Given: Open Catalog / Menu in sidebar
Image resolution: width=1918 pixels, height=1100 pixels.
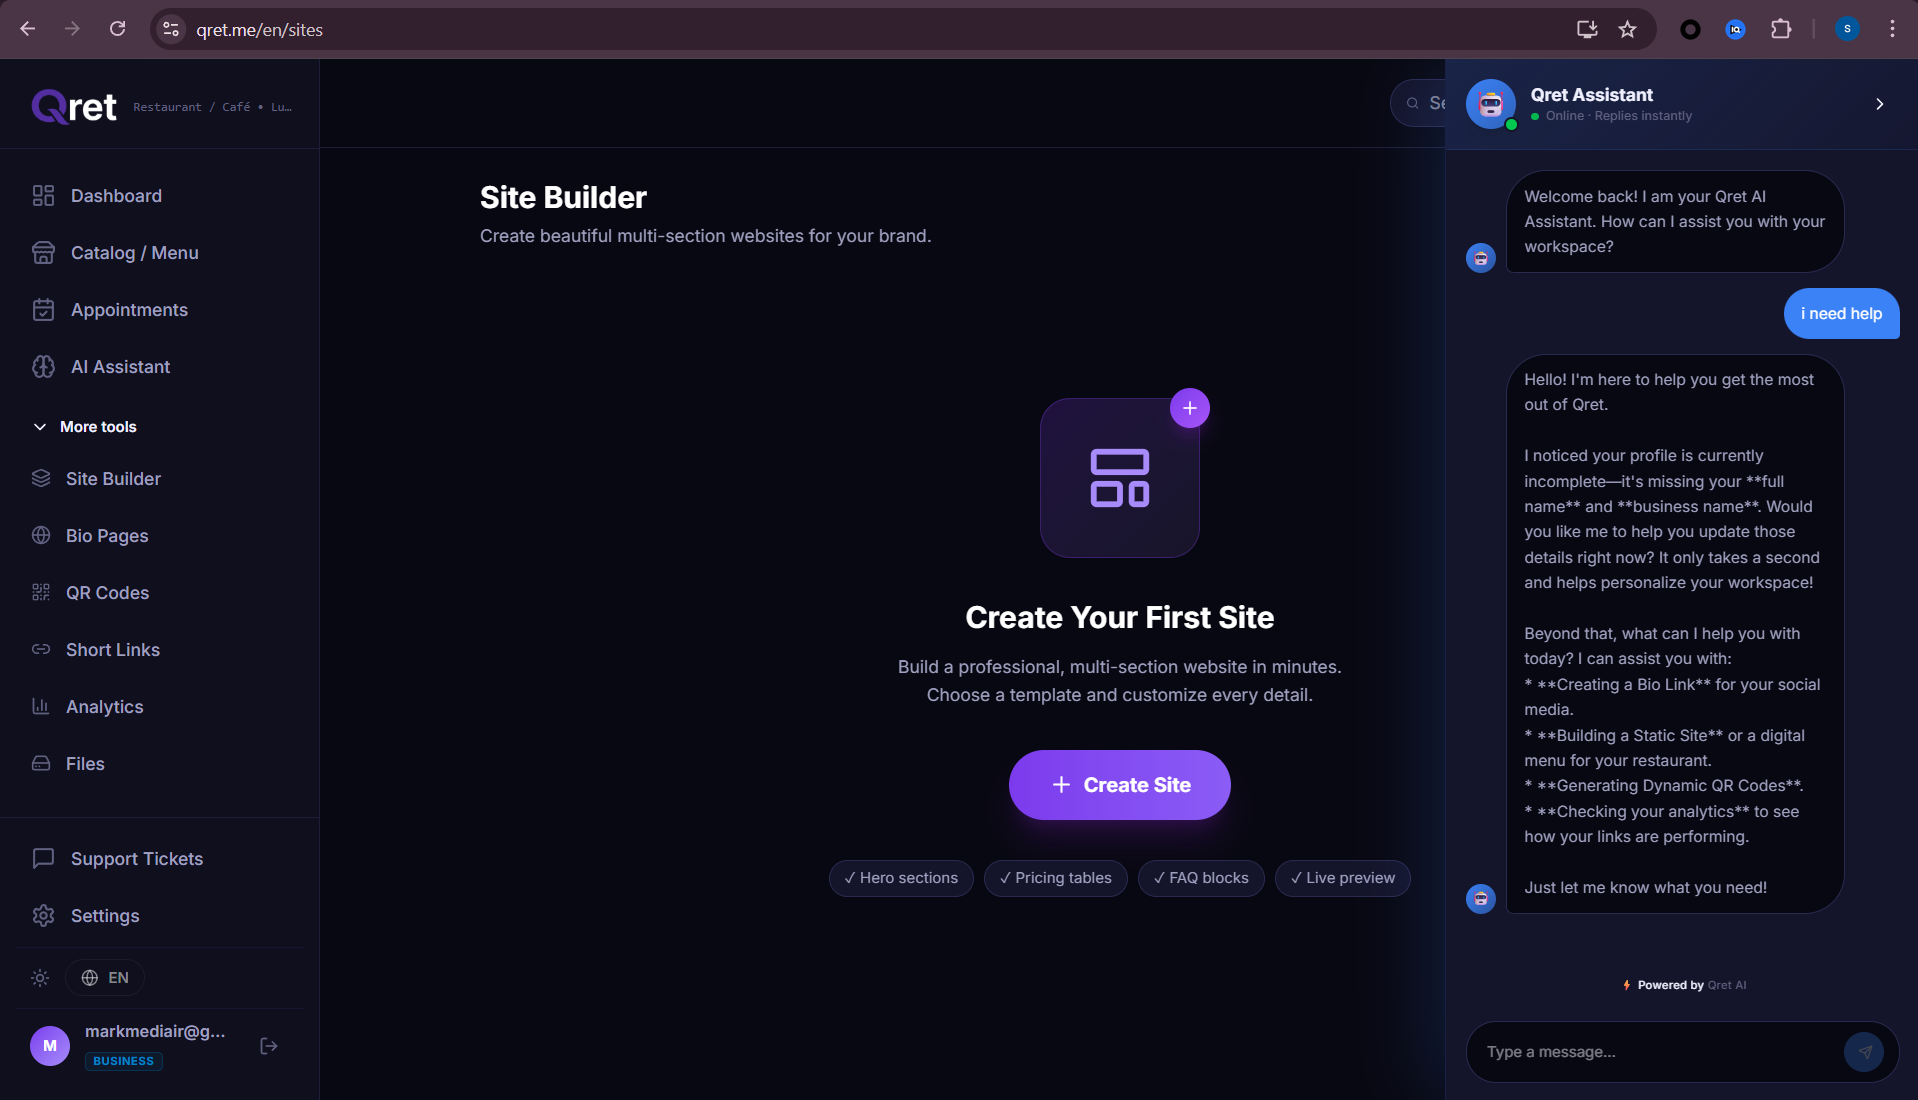Looking at the screenshot, I should tap(160, 253).
